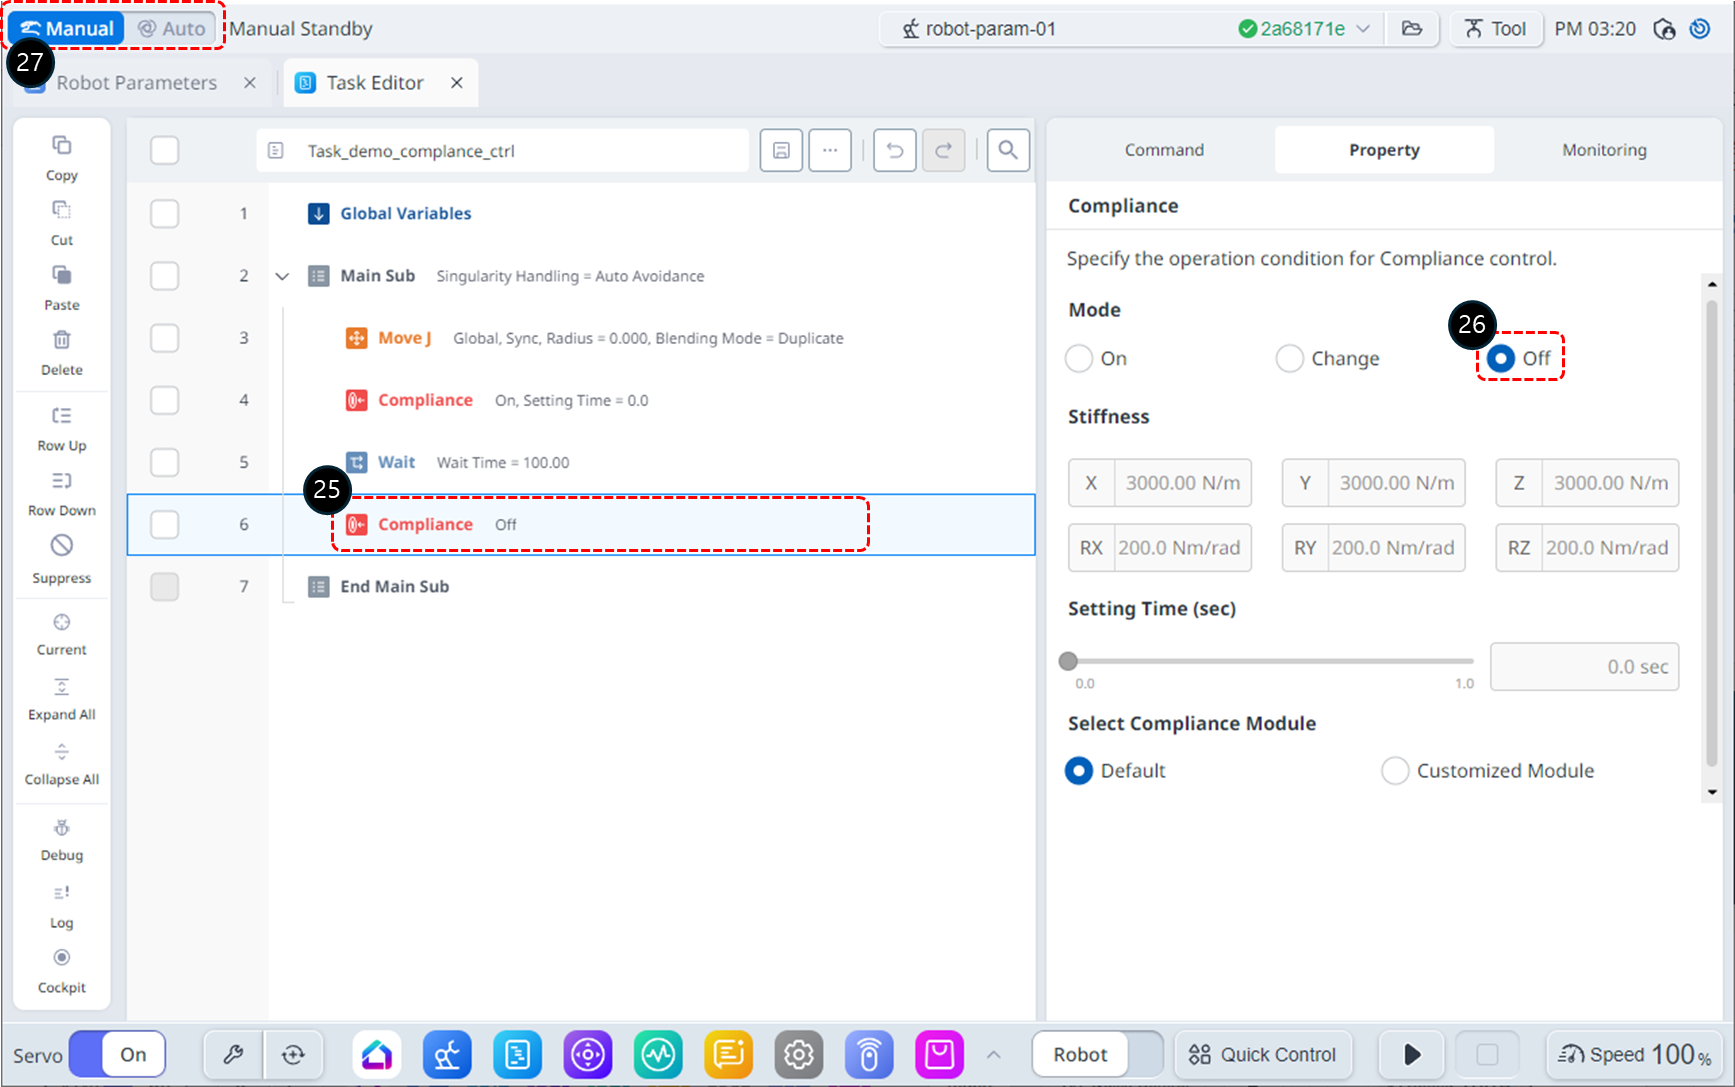This screenshot has height=1087, width=1735.
Task: Open the Cockpit icon in sidebar
Action: coord(61,958)
